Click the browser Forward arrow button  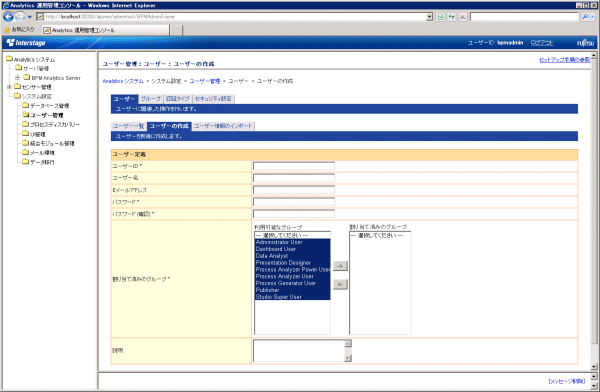[20, 17]
